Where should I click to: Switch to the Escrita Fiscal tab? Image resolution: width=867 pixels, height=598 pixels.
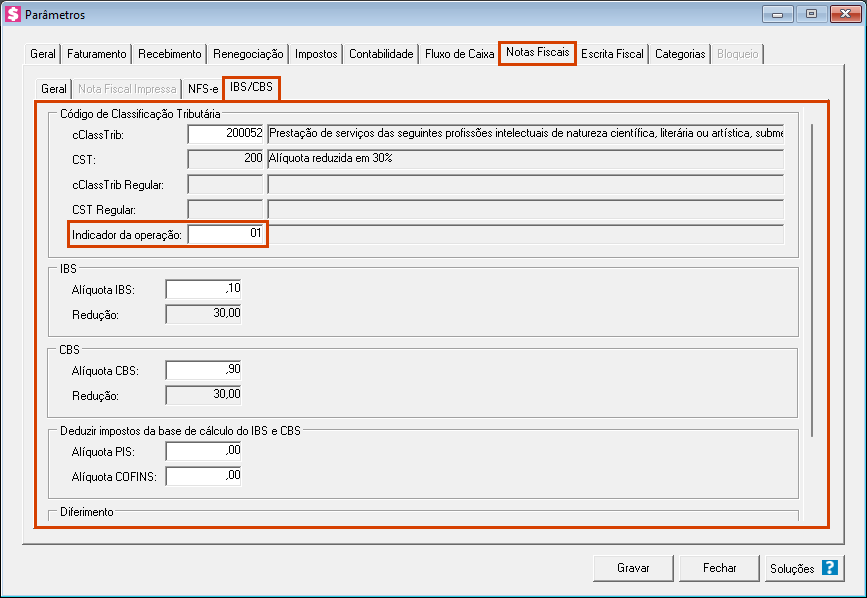pos(612,54)
